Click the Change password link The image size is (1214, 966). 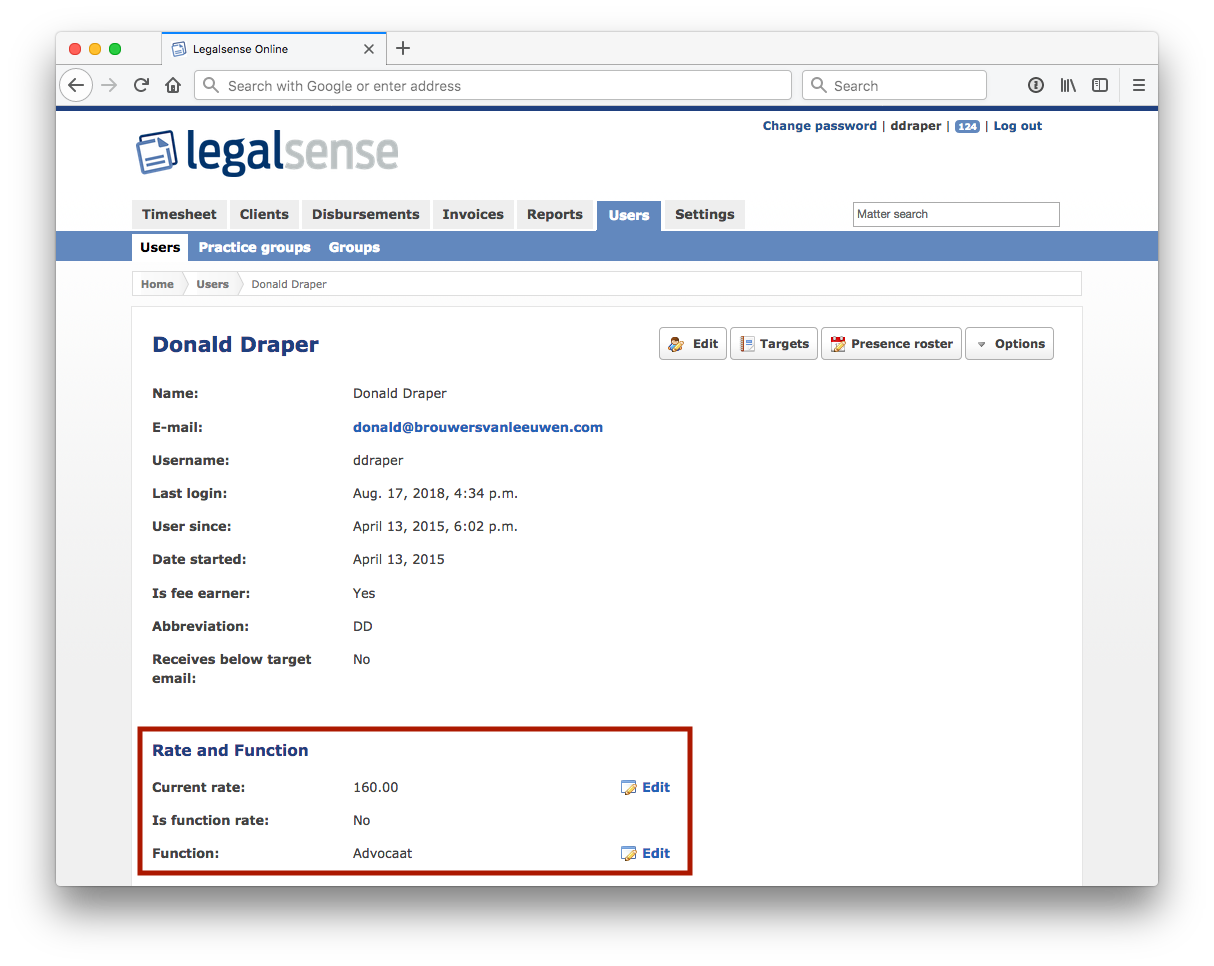point(819,126)
